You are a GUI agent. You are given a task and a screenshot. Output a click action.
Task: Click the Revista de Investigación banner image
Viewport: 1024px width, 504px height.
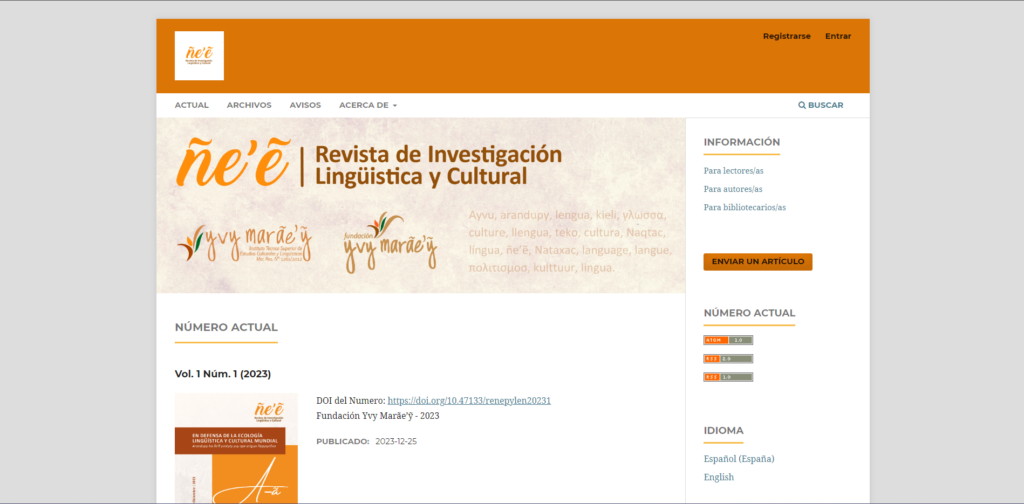pyautogui.click(x=420, y=205)
